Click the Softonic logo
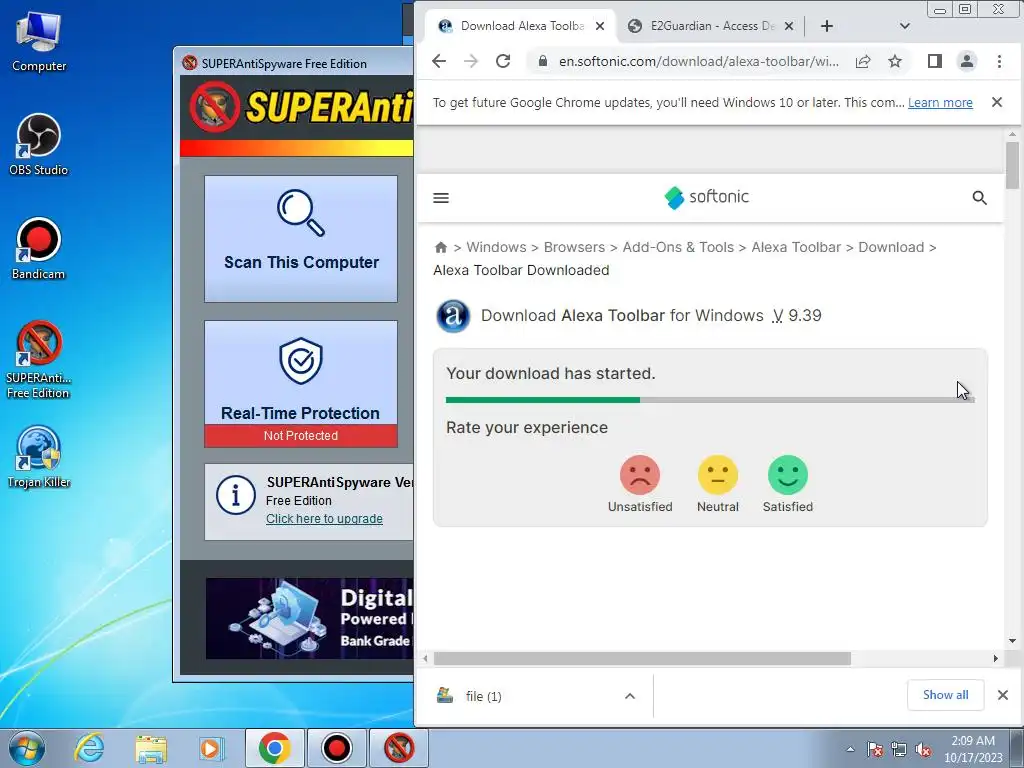Screen dimensions: 1024x768 tap(706, 197)
